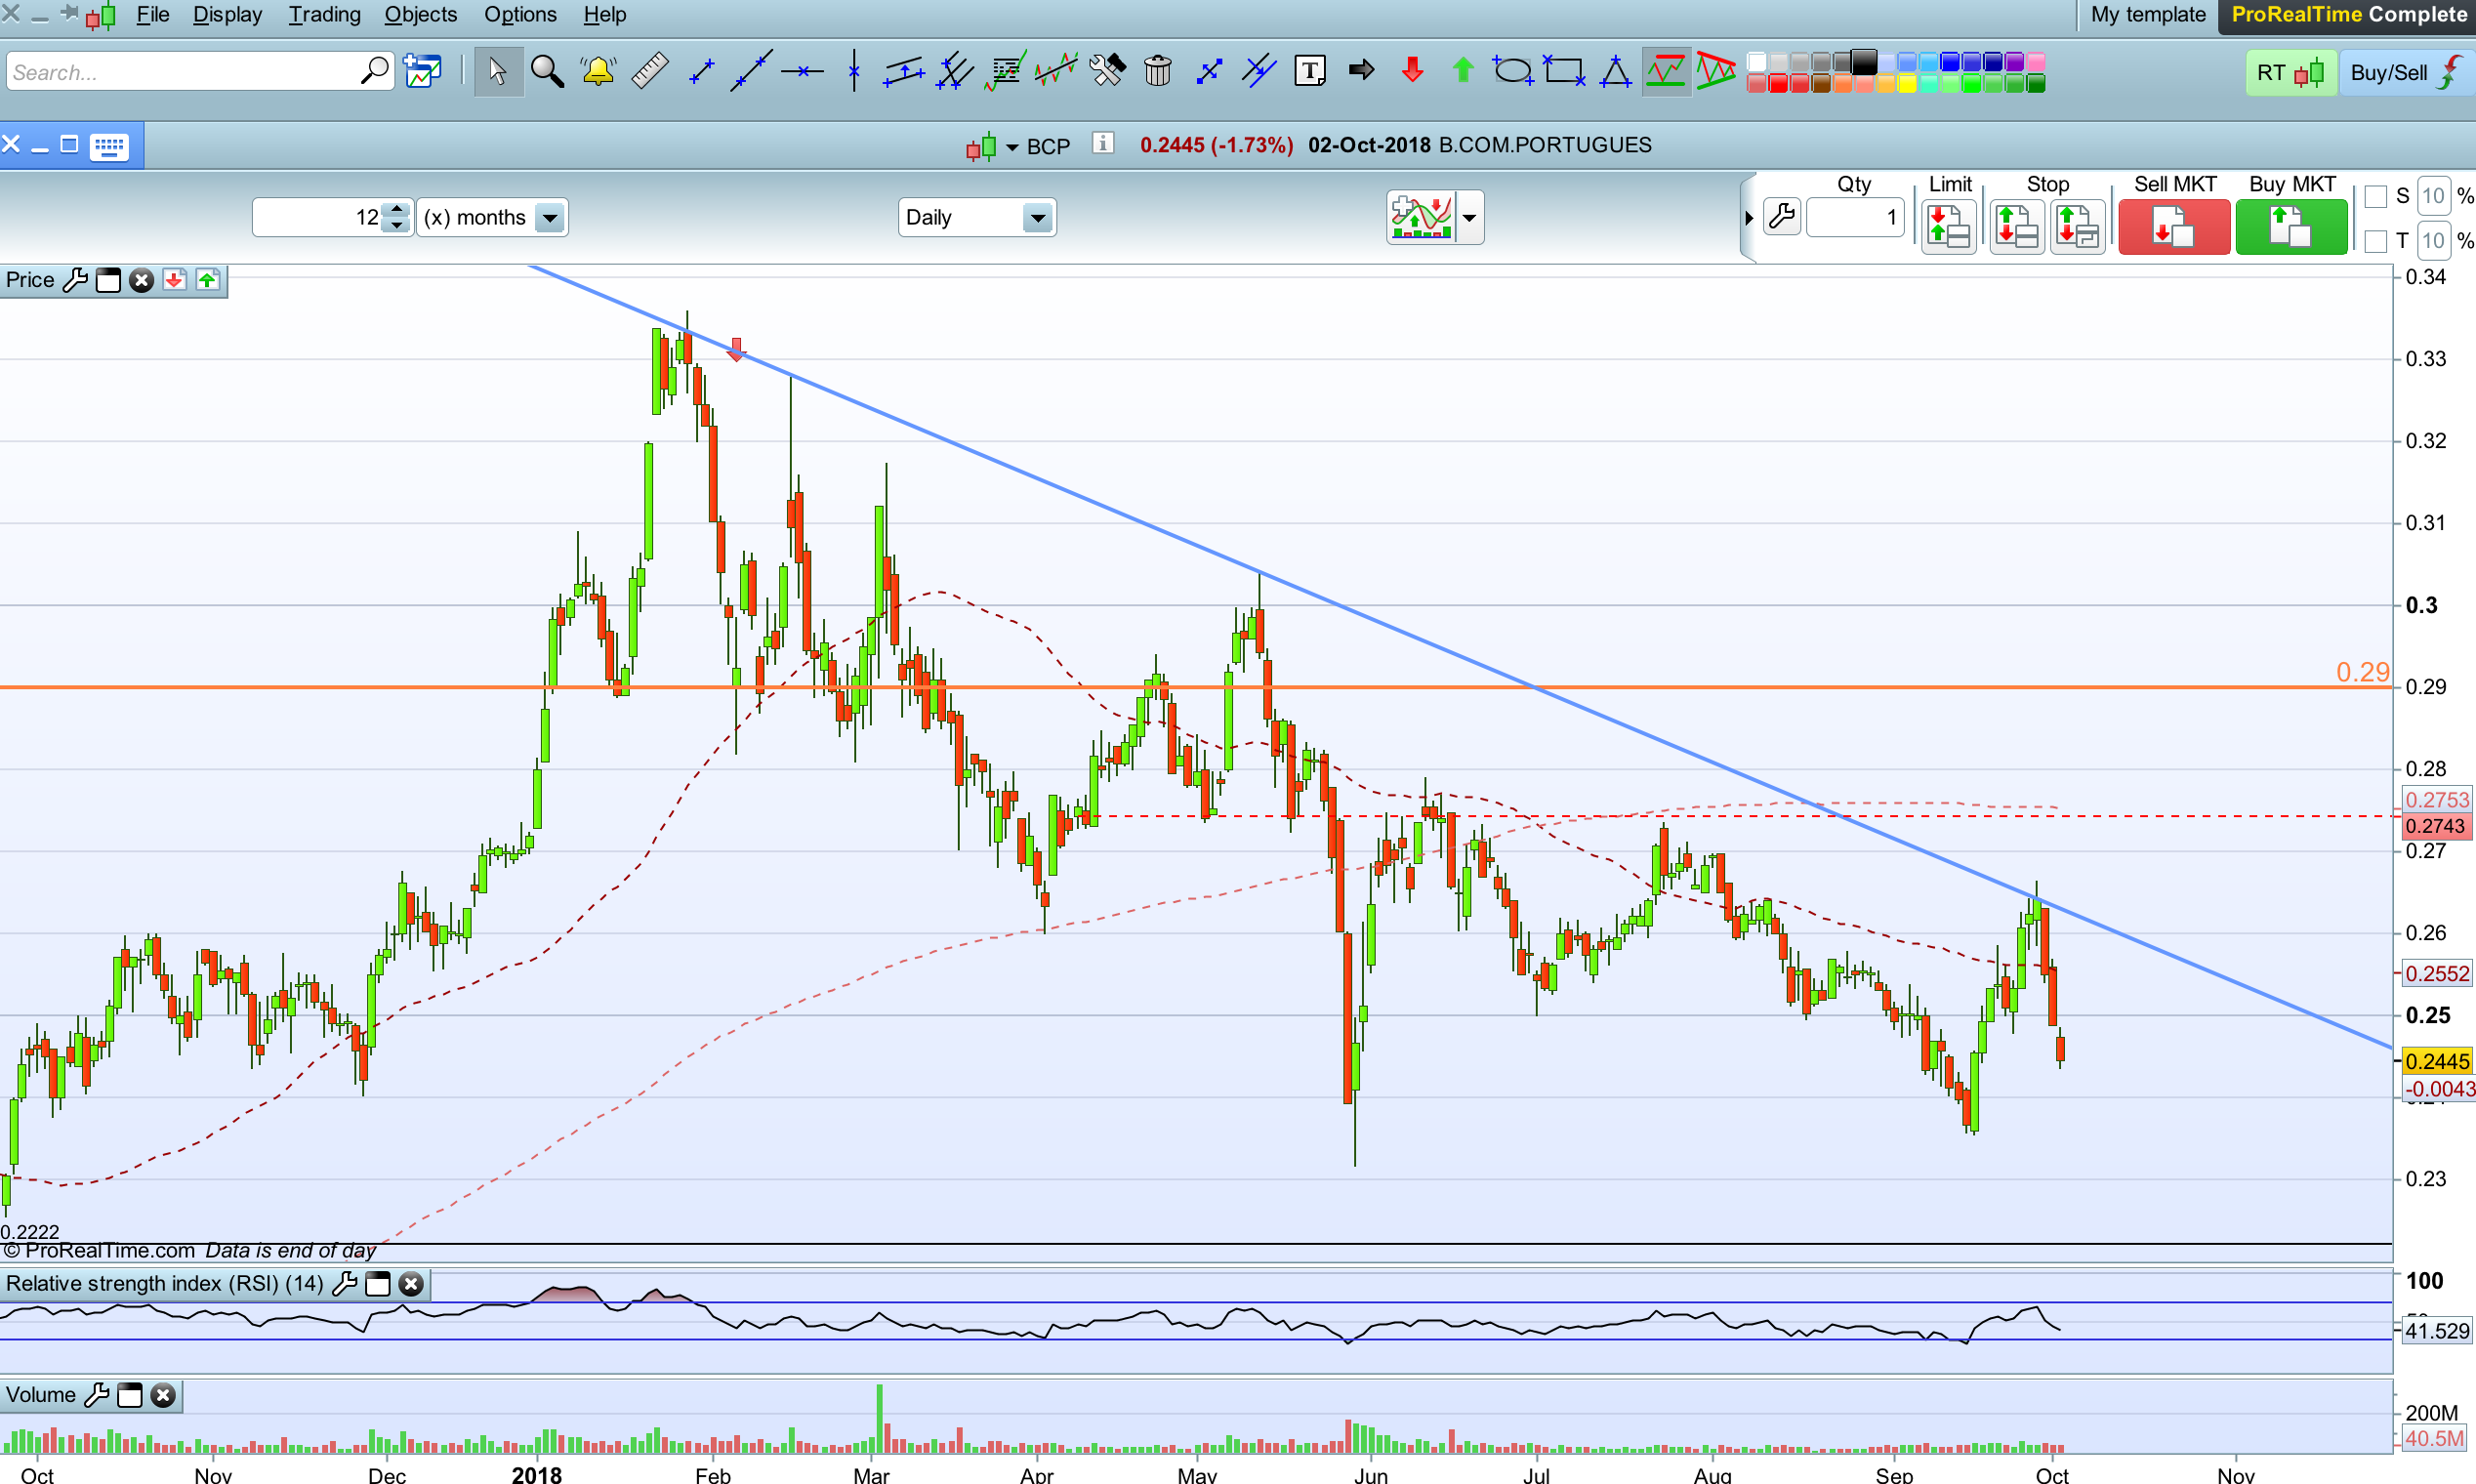Open the Trading menu
Viewport: 2476px width, 1484px height.
[324, 15]
